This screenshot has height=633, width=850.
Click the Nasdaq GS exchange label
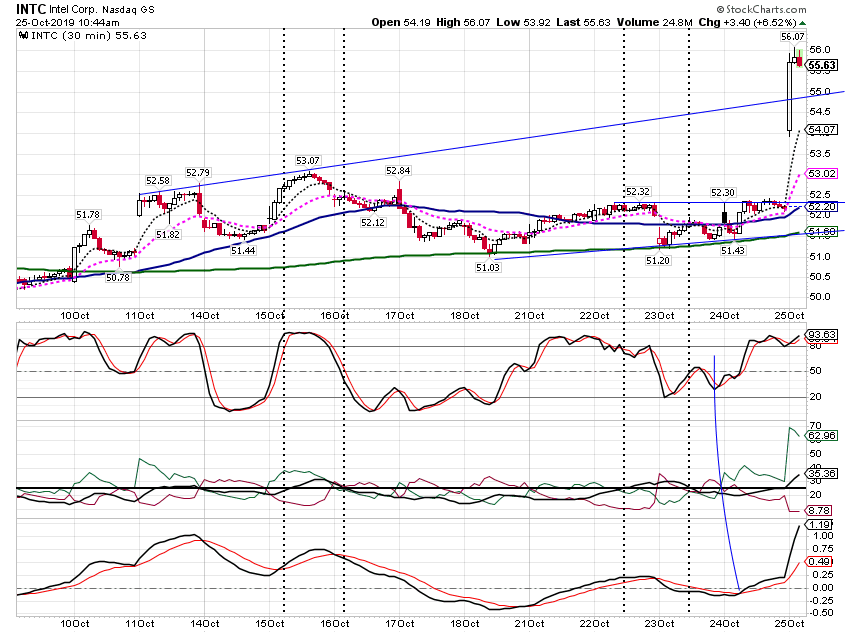click(128, 10)
